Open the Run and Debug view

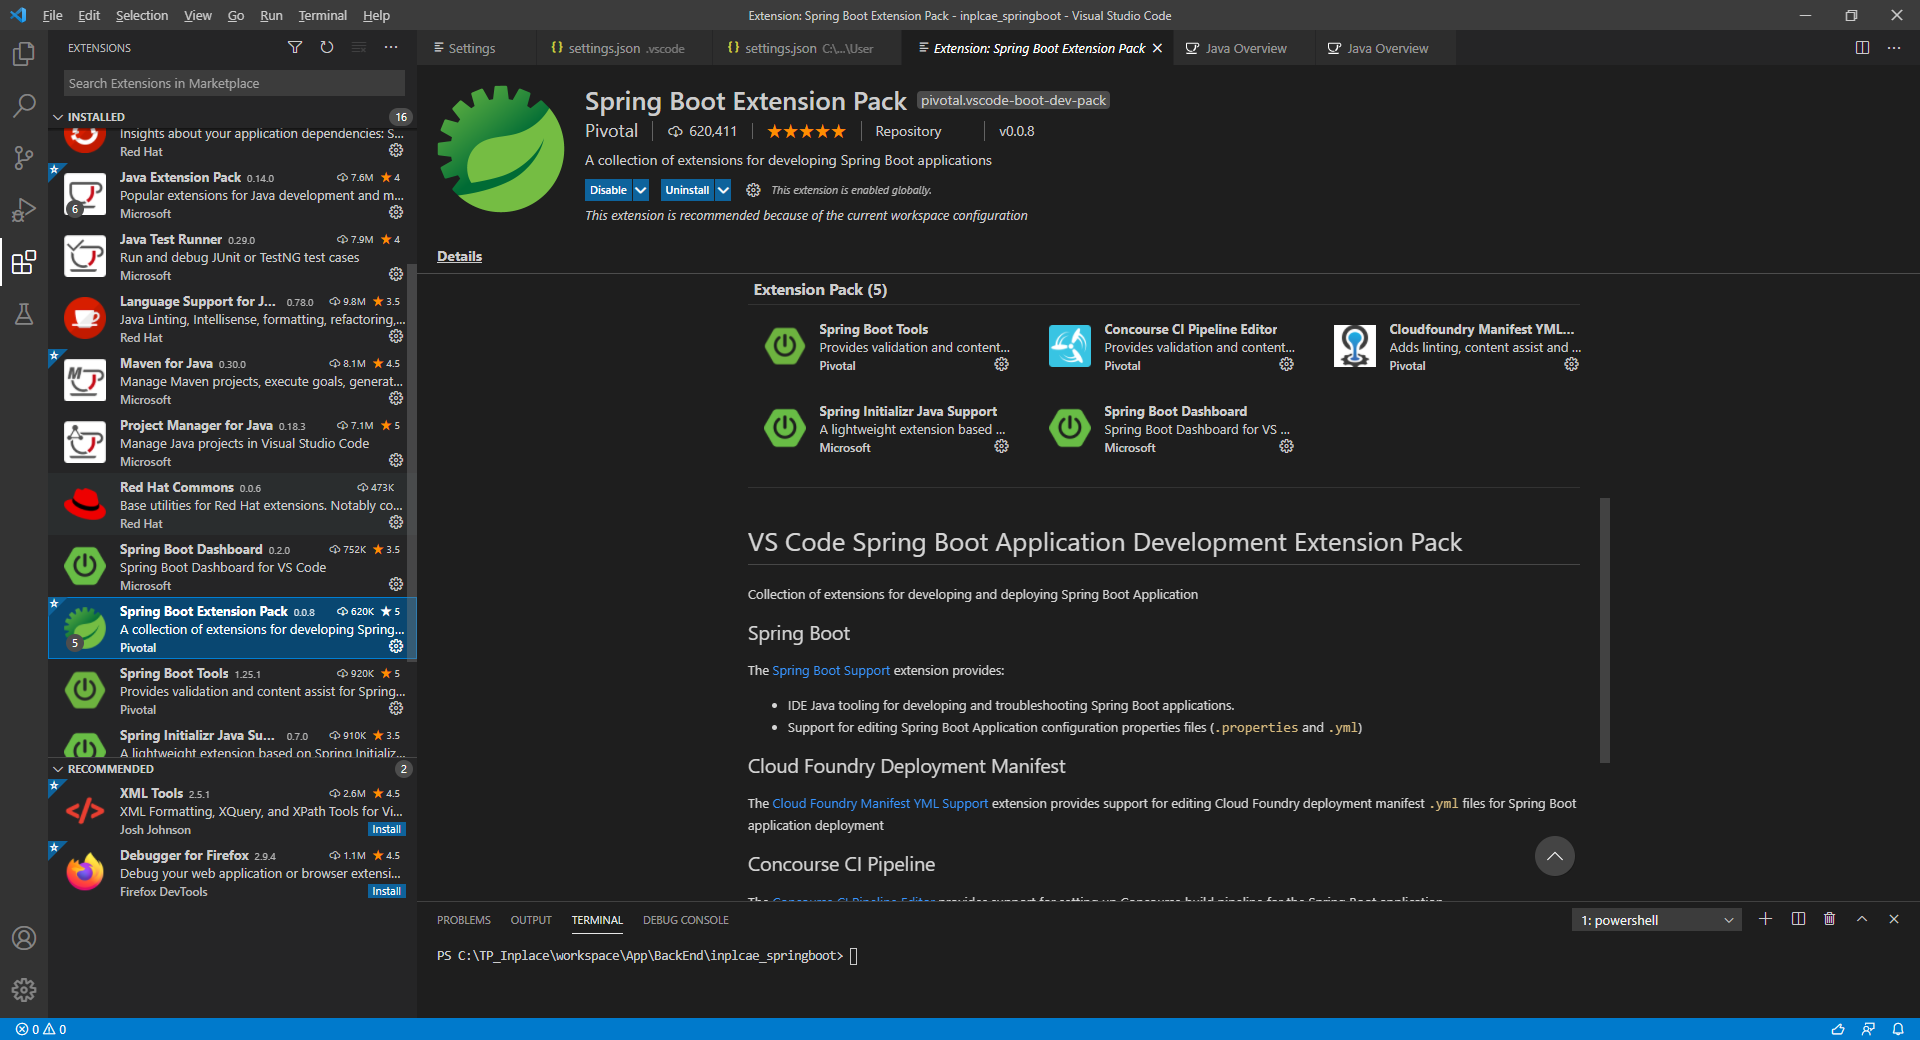(x=24, y=210)
